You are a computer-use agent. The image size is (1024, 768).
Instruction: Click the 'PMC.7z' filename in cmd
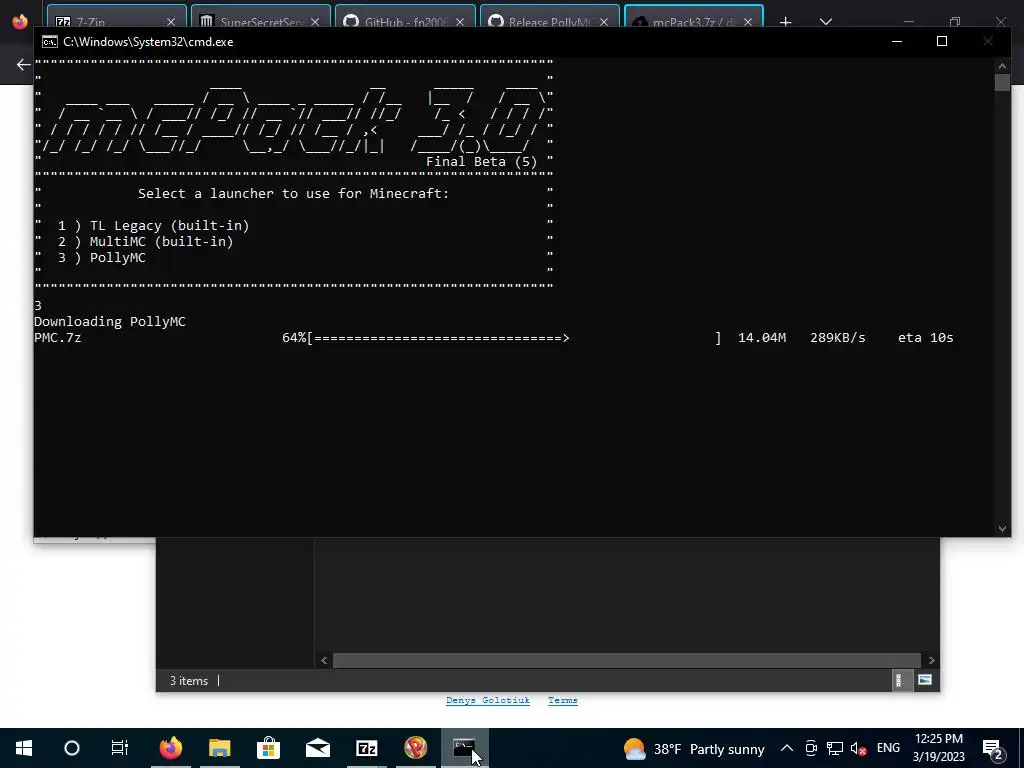[57, 338]
